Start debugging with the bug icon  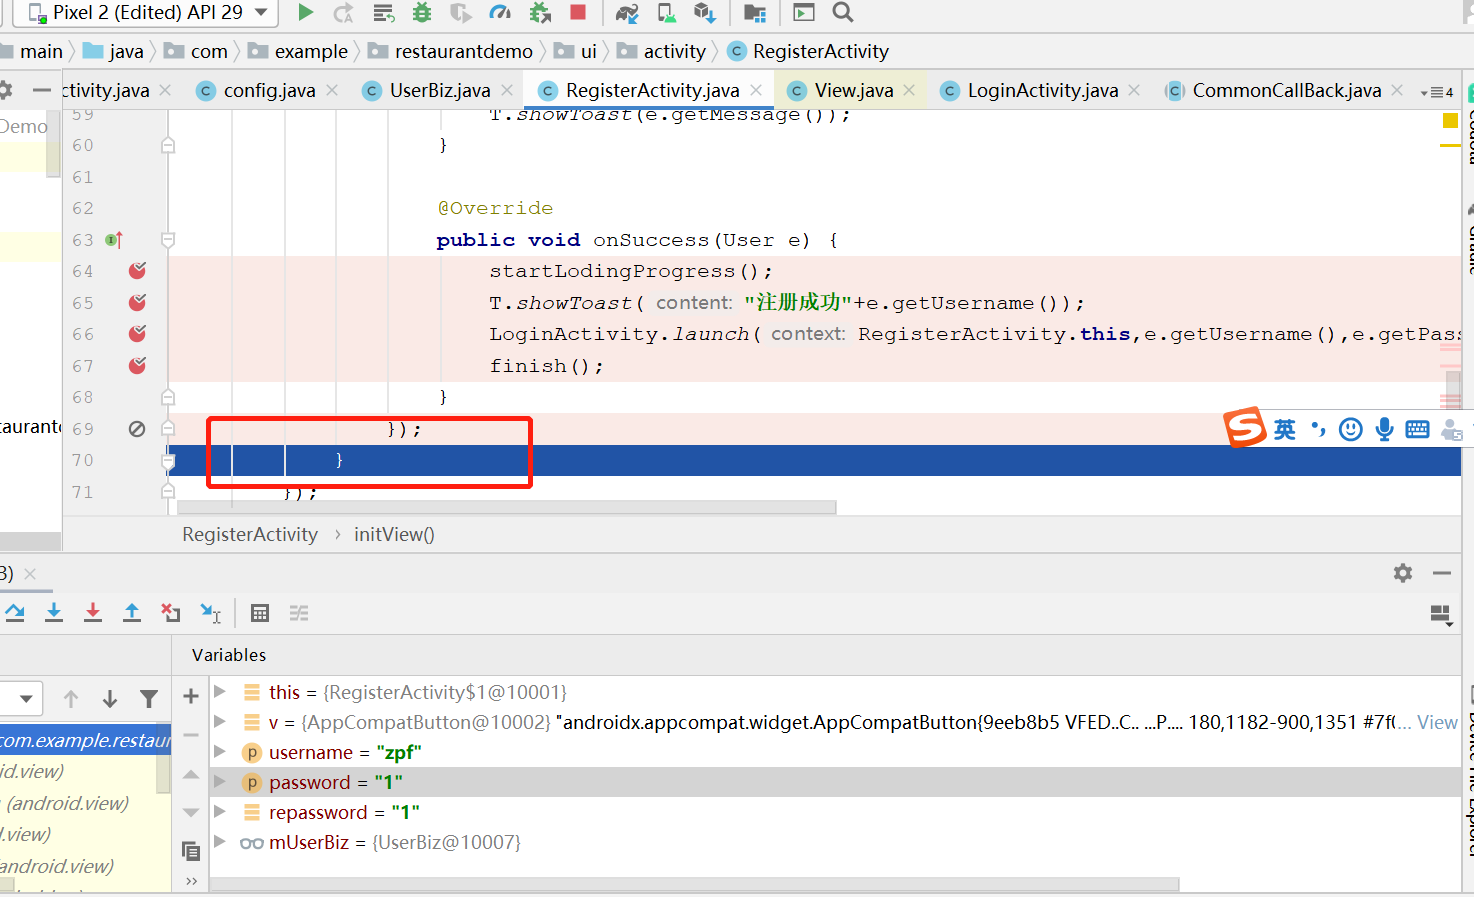[x=422, y=12]
